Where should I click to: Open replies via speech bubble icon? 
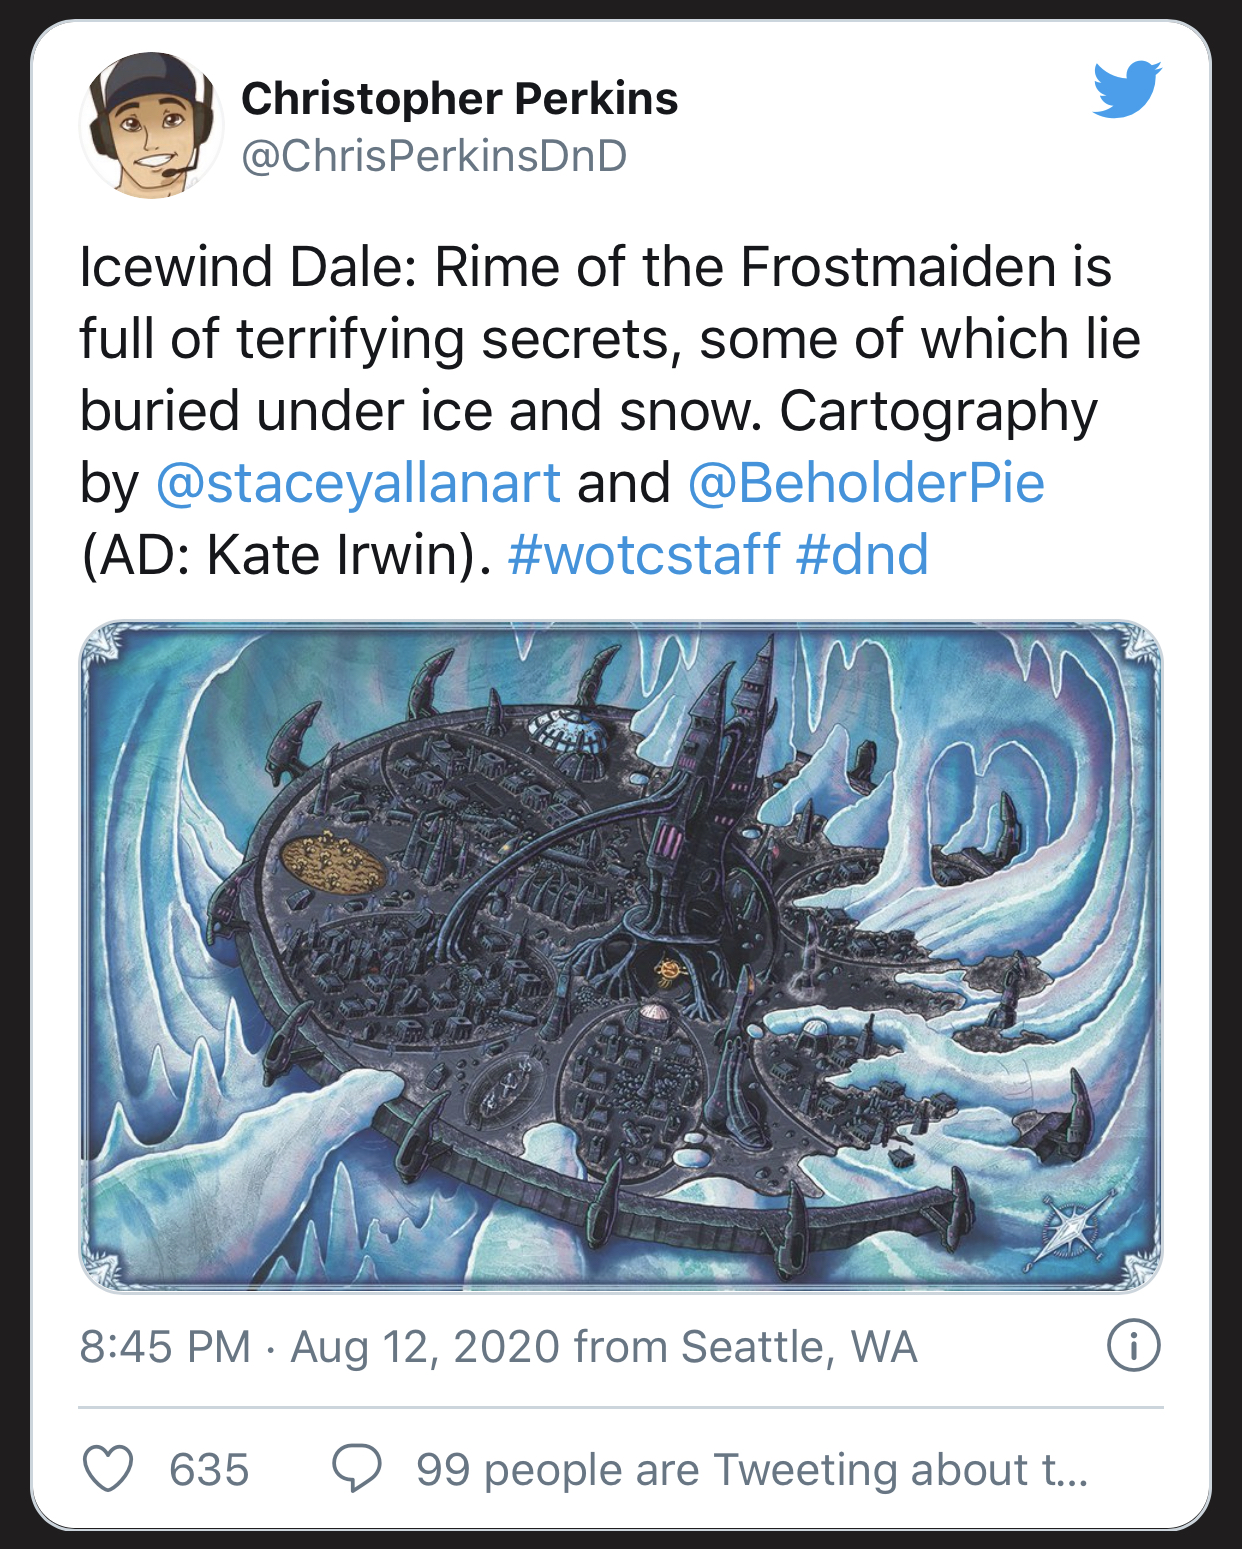(x=357, y=1469)
